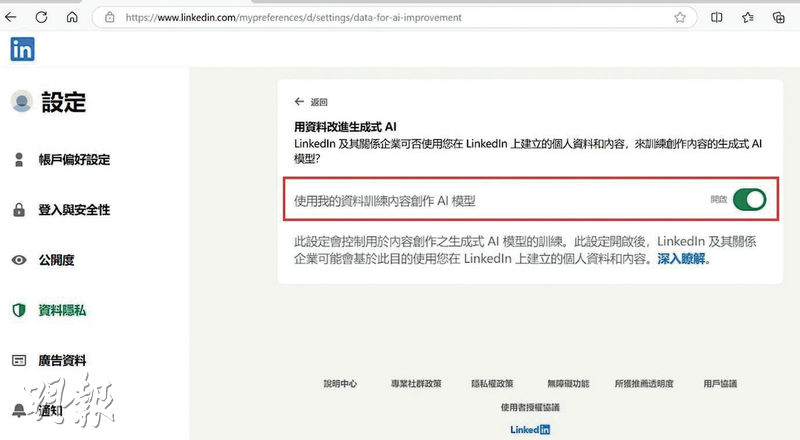The height and width of the screenshot is (440, 800).
Task: Open the 隱私權政策 footer link
Action: (x=492, y=383)
